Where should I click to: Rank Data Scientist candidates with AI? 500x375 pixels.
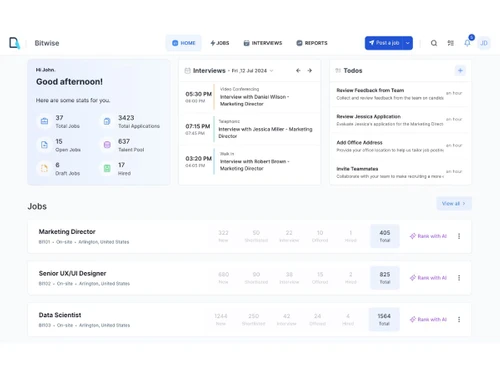pyautogui.click(x=428, y=319)
